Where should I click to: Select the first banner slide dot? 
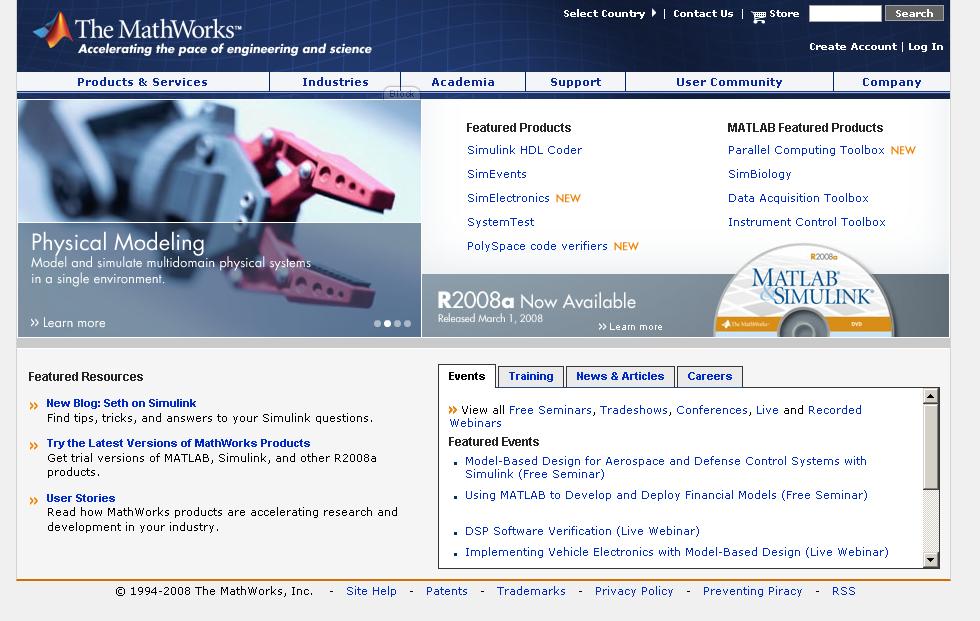click(x=378, y=324)
